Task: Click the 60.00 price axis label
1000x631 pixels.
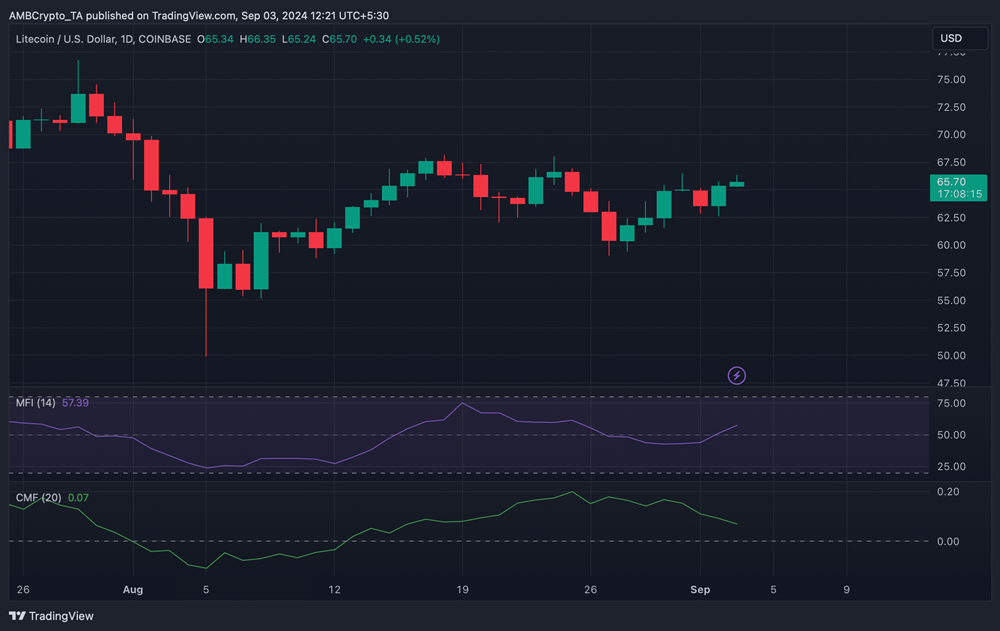Action: (951, 245)
